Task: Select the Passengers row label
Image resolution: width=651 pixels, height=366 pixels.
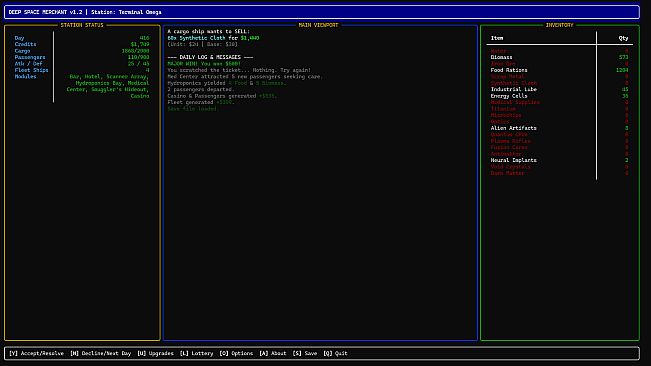Action: coord(30,57)
